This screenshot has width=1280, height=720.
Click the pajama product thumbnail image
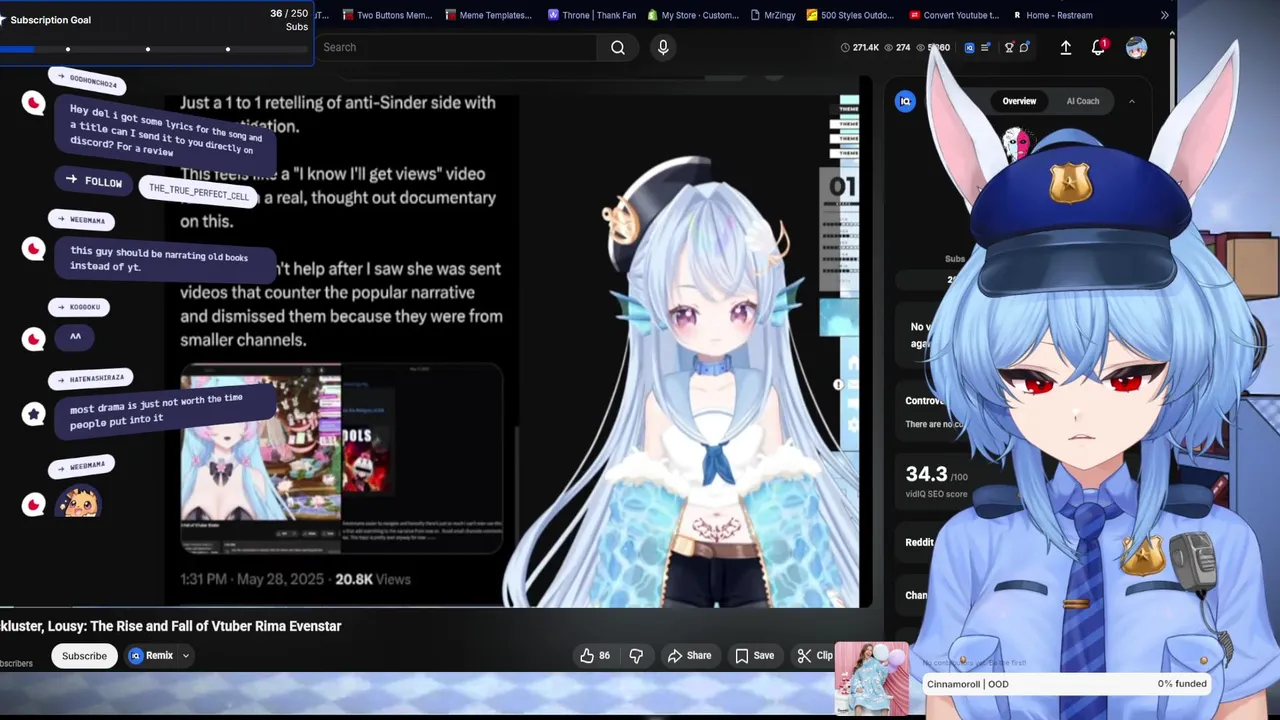(871, 678)
